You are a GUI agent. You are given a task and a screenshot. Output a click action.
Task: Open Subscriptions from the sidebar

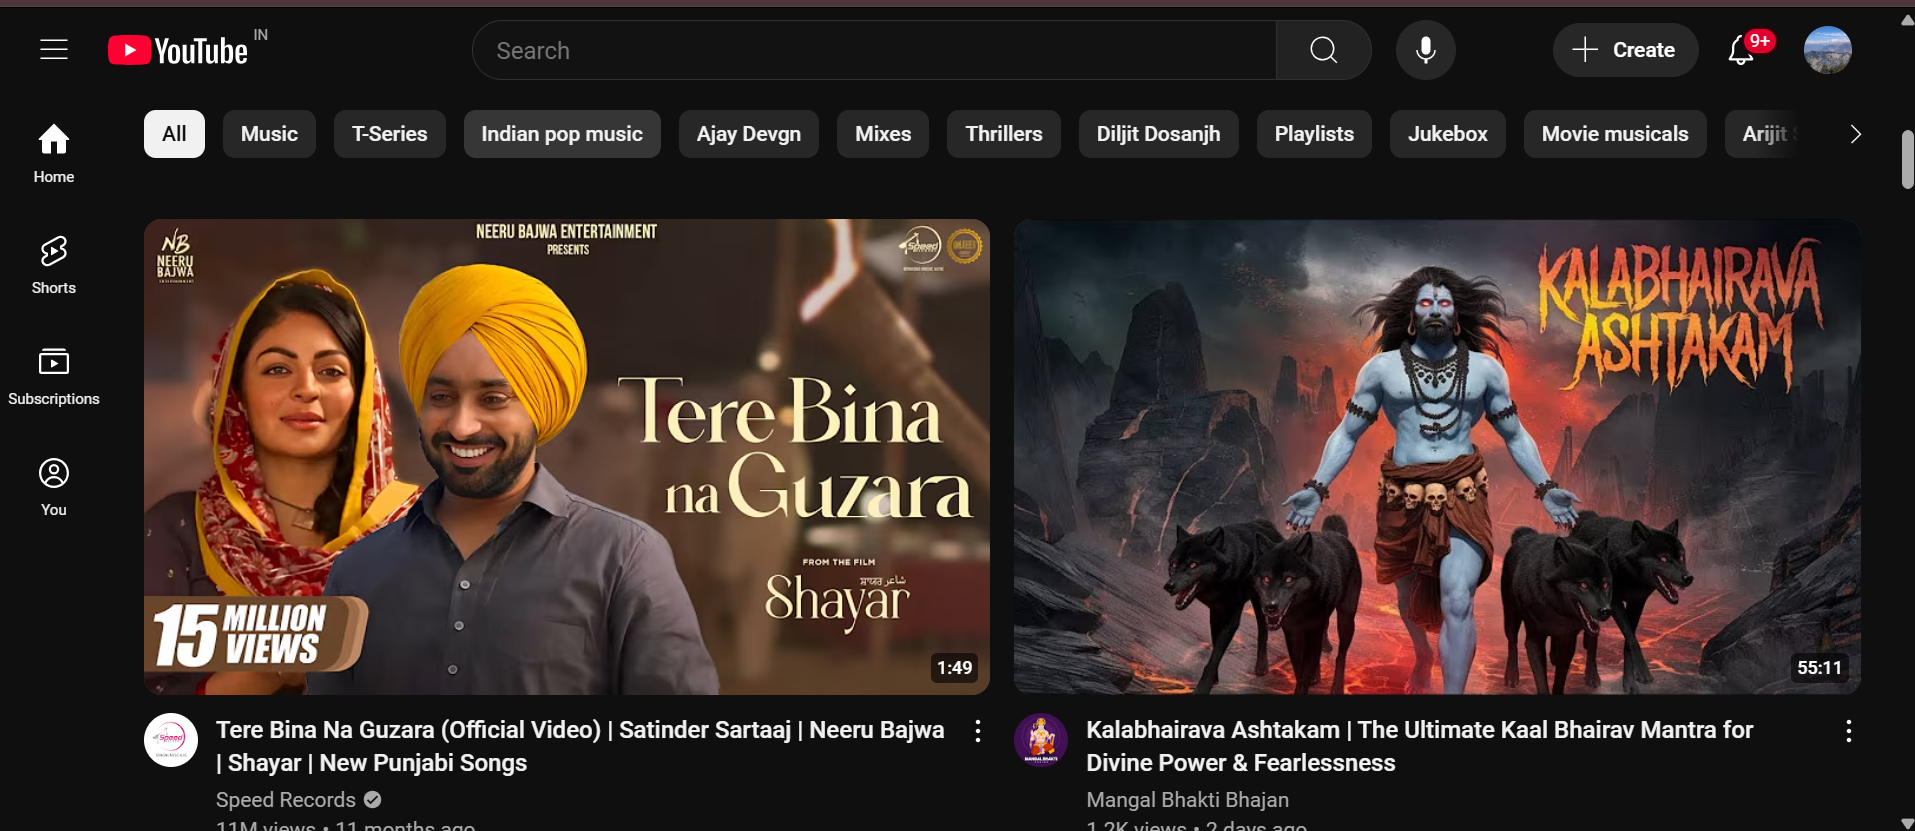pos(54,376)
